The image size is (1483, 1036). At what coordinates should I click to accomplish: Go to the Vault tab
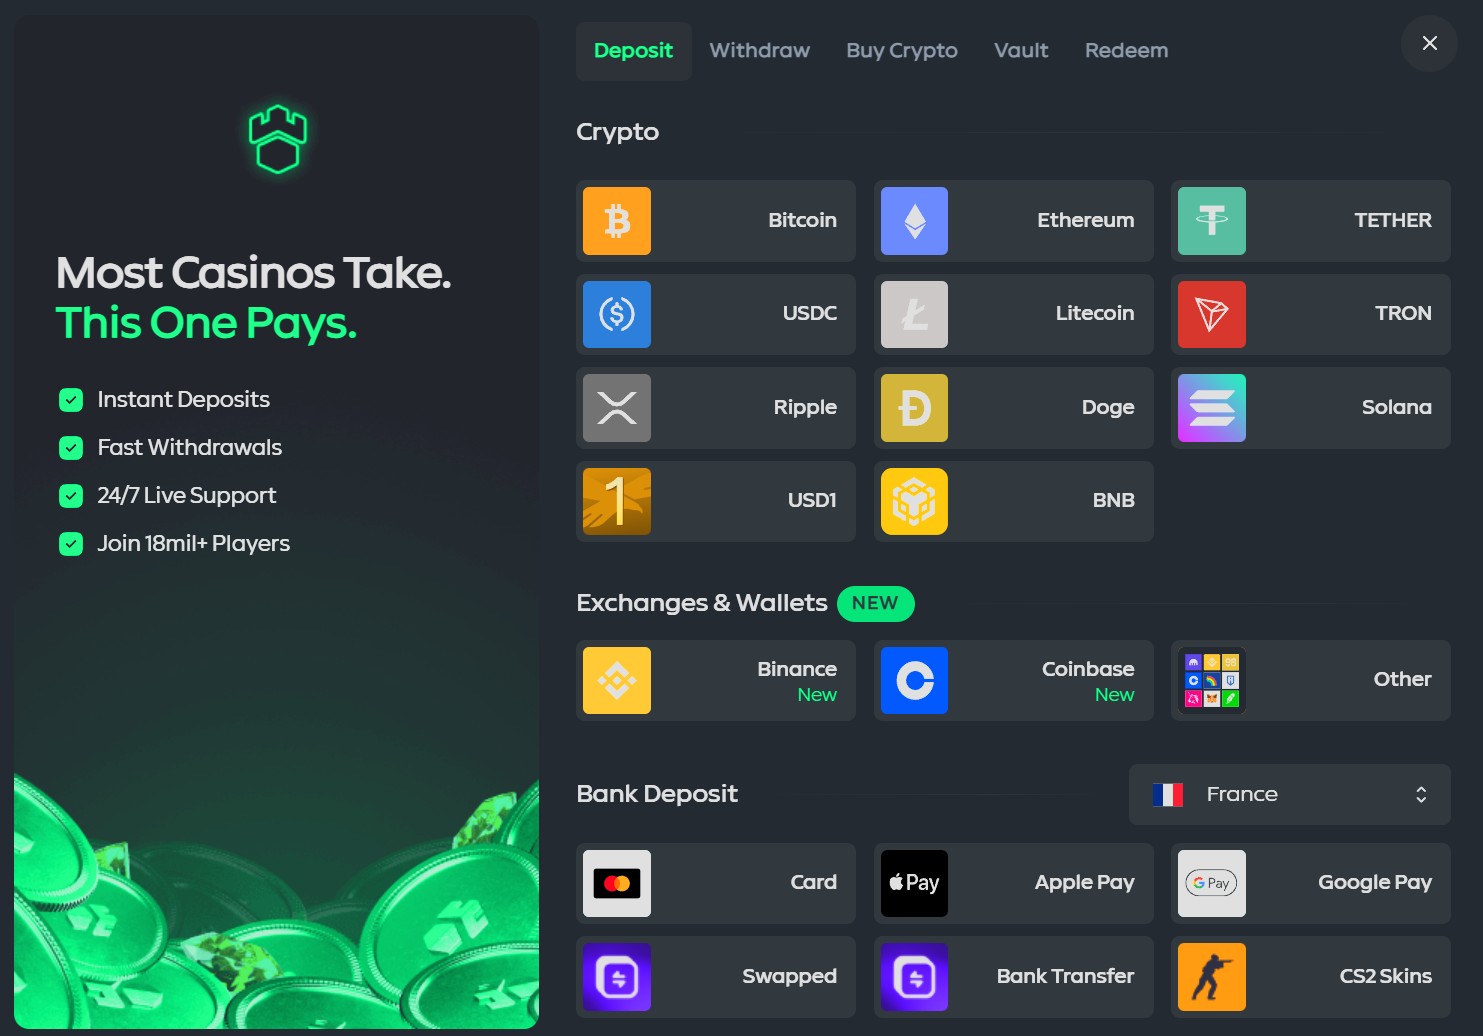[x=1021, y=51]
